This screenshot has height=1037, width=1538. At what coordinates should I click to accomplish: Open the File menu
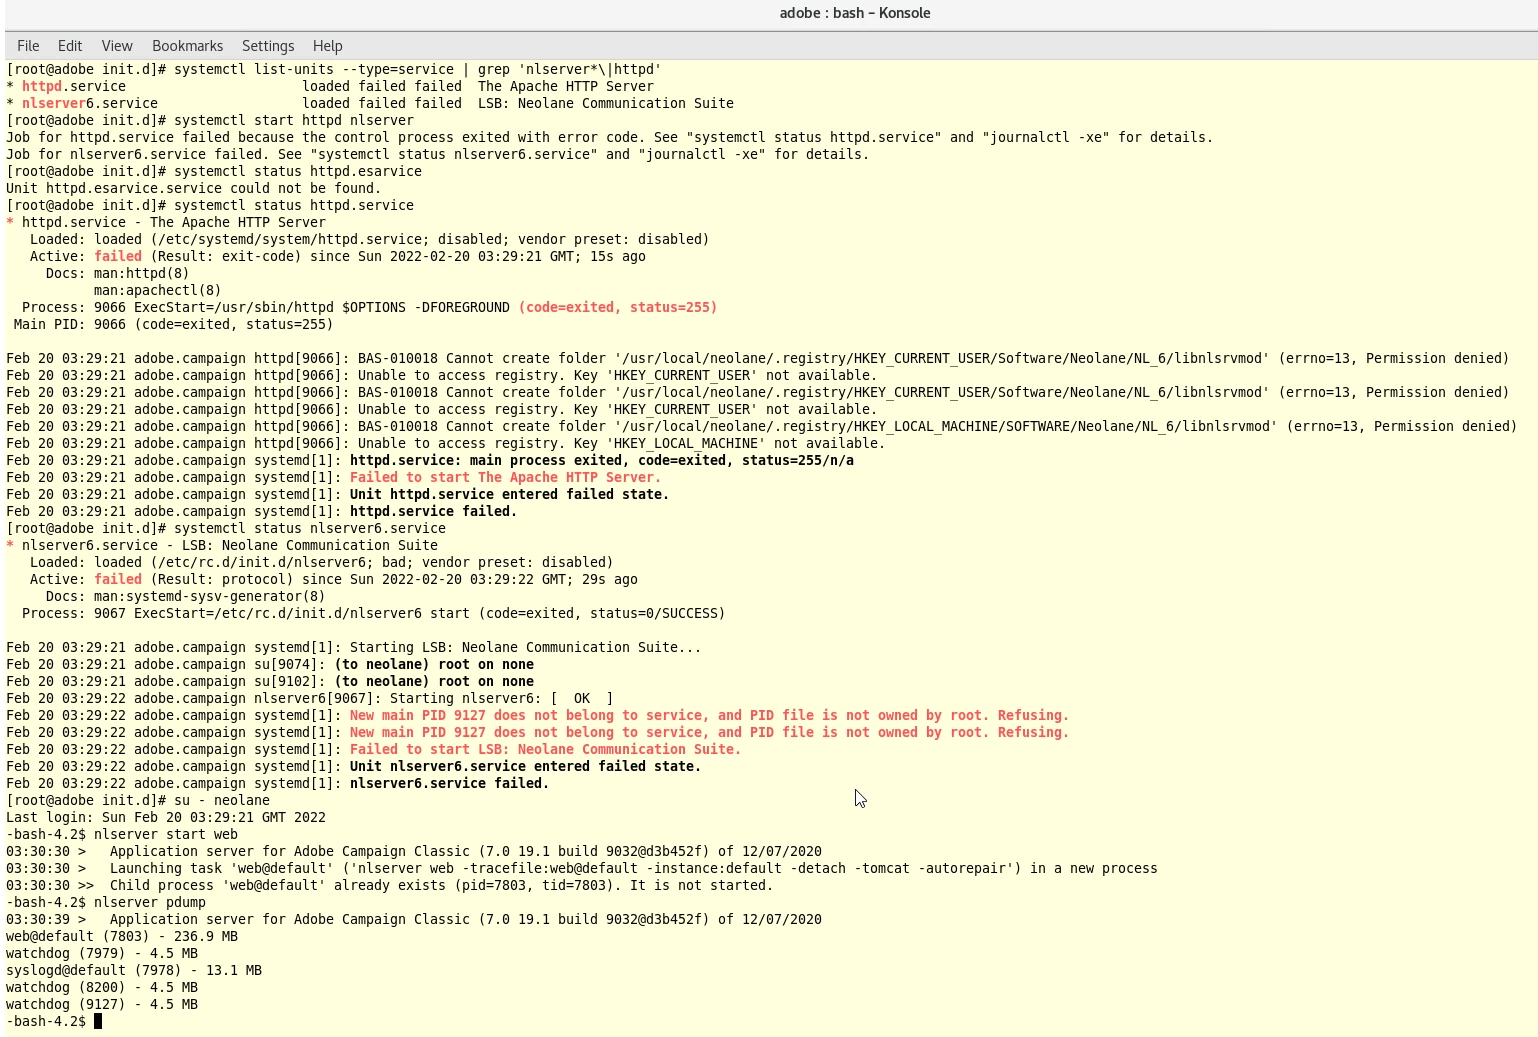click(x=28, y=46)
